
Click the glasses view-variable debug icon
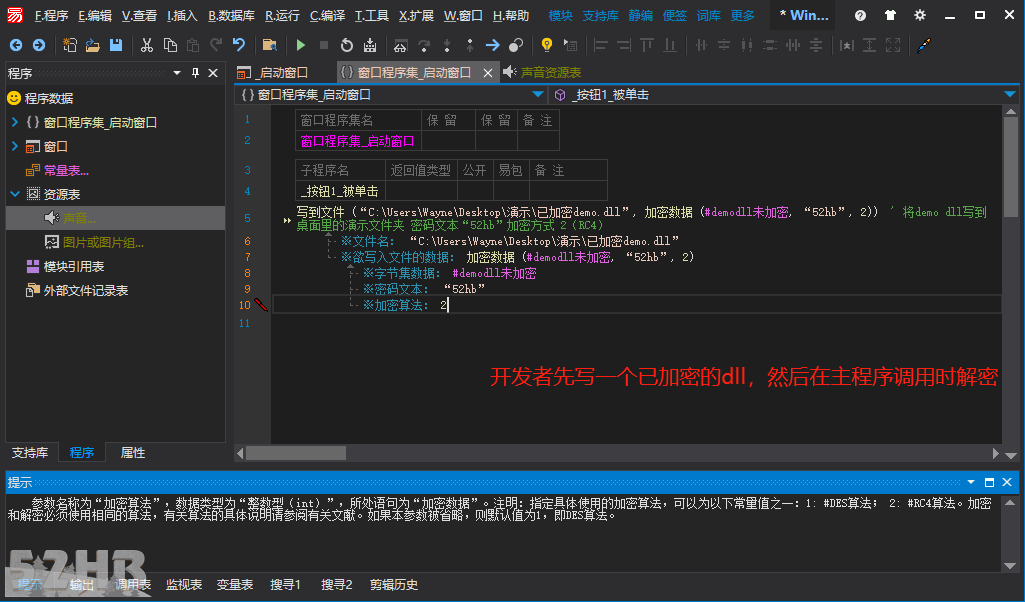400,45
